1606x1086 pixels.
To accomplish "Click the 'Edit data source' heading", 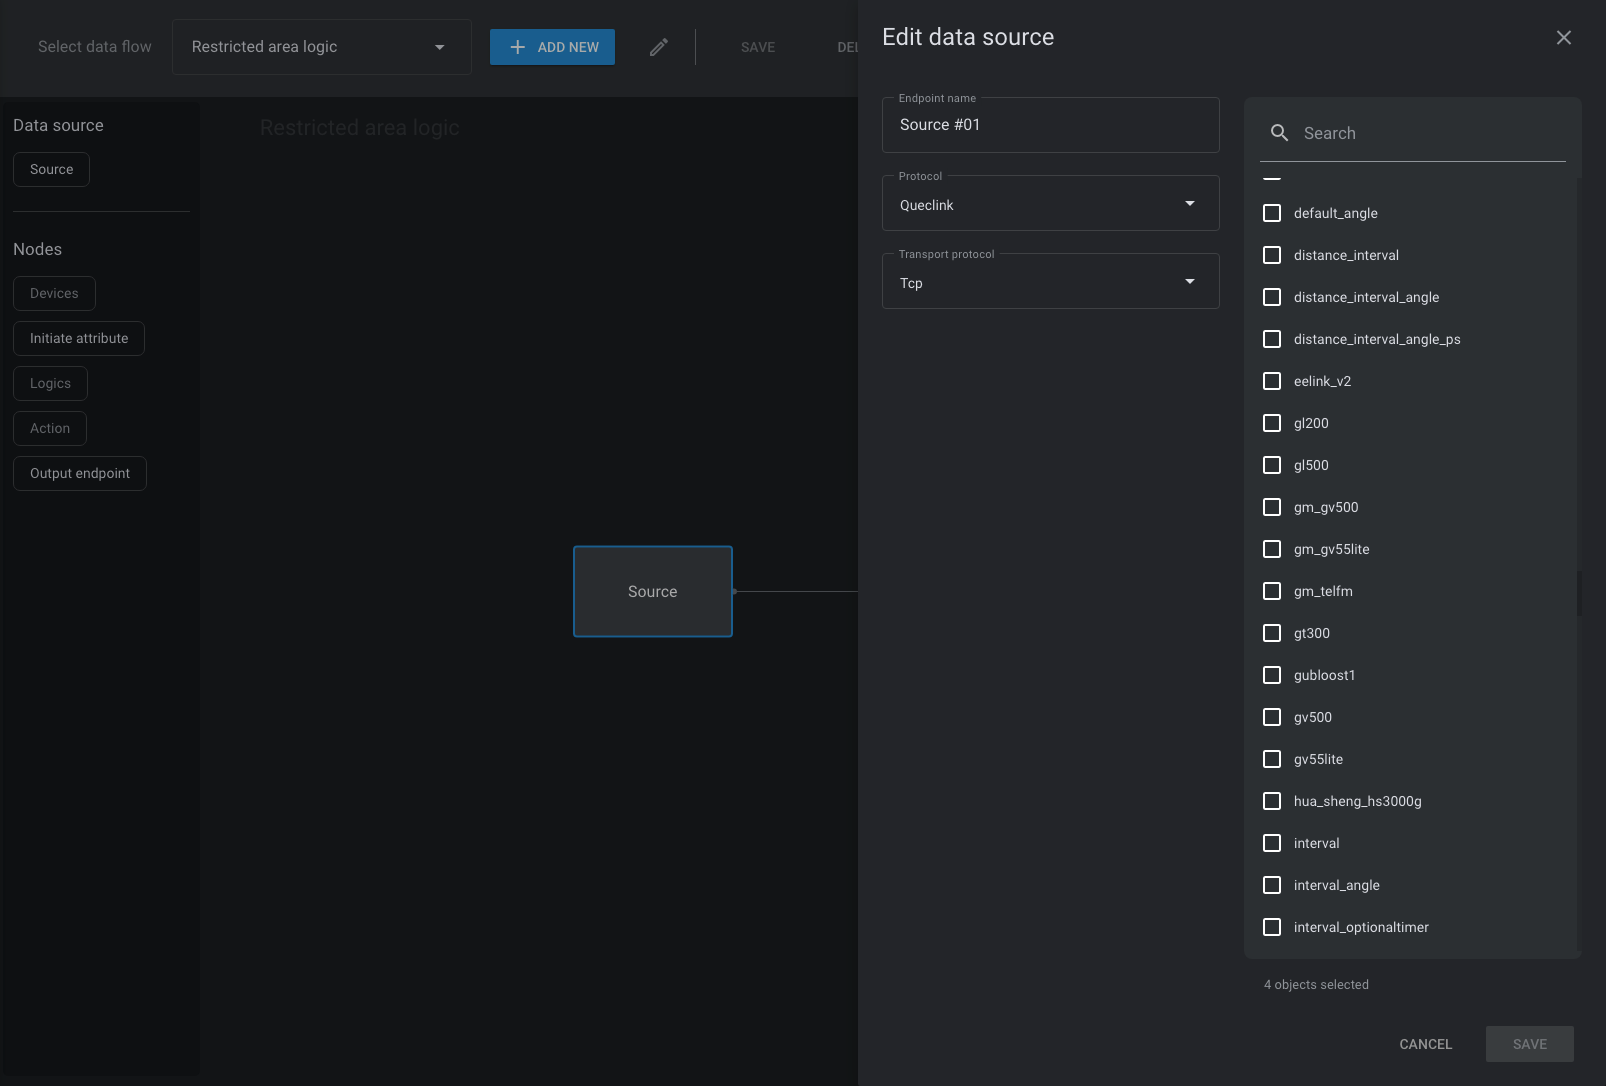I will (968, 37).
